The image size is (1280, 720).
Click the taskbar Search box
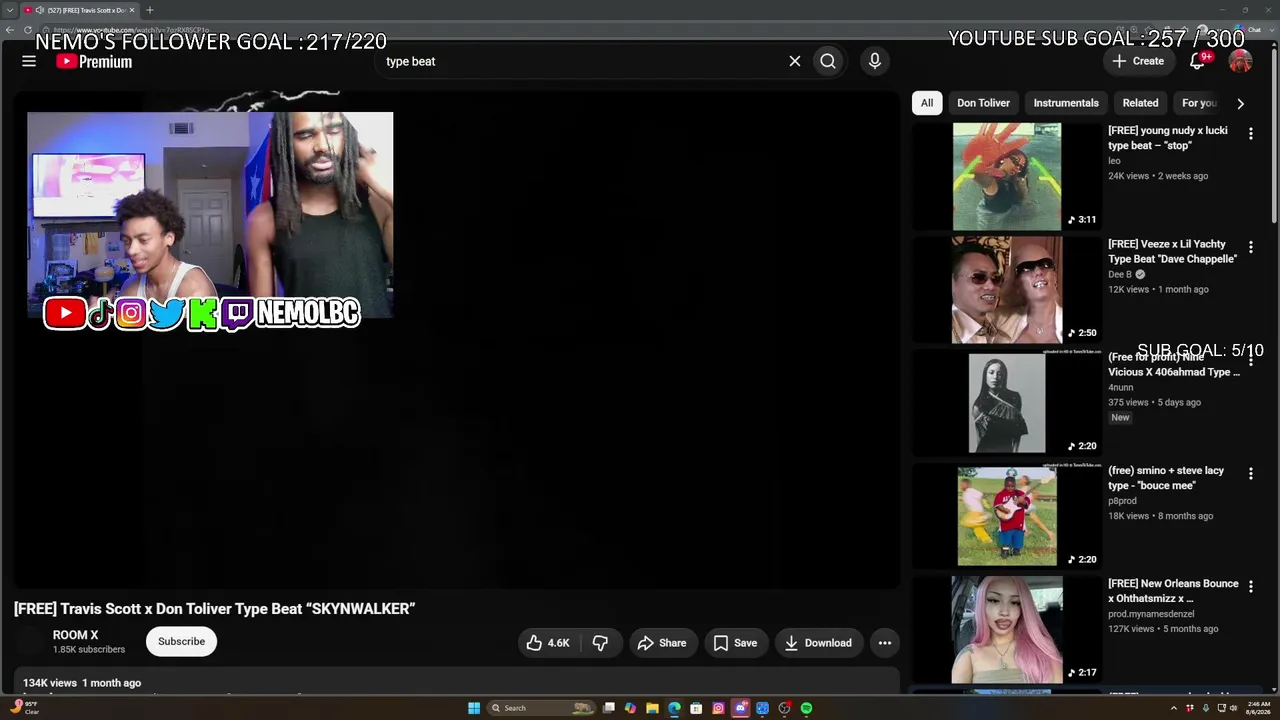541,708
